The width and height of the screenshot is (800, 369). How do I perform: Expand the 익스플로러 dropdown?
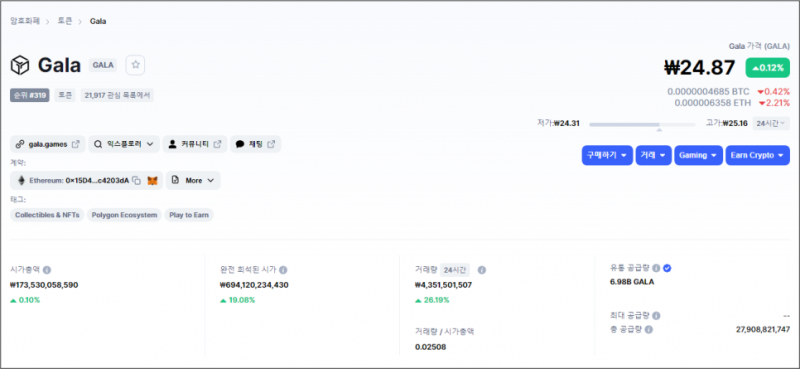point(124,144)
